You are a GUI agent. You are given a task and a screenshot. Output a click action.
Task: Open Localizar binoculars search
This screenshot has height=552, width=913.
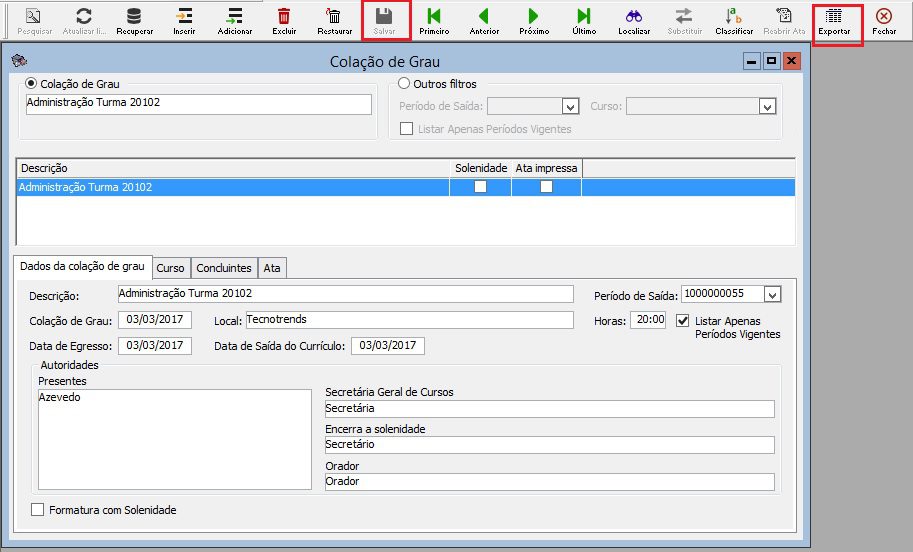[634, 17]
